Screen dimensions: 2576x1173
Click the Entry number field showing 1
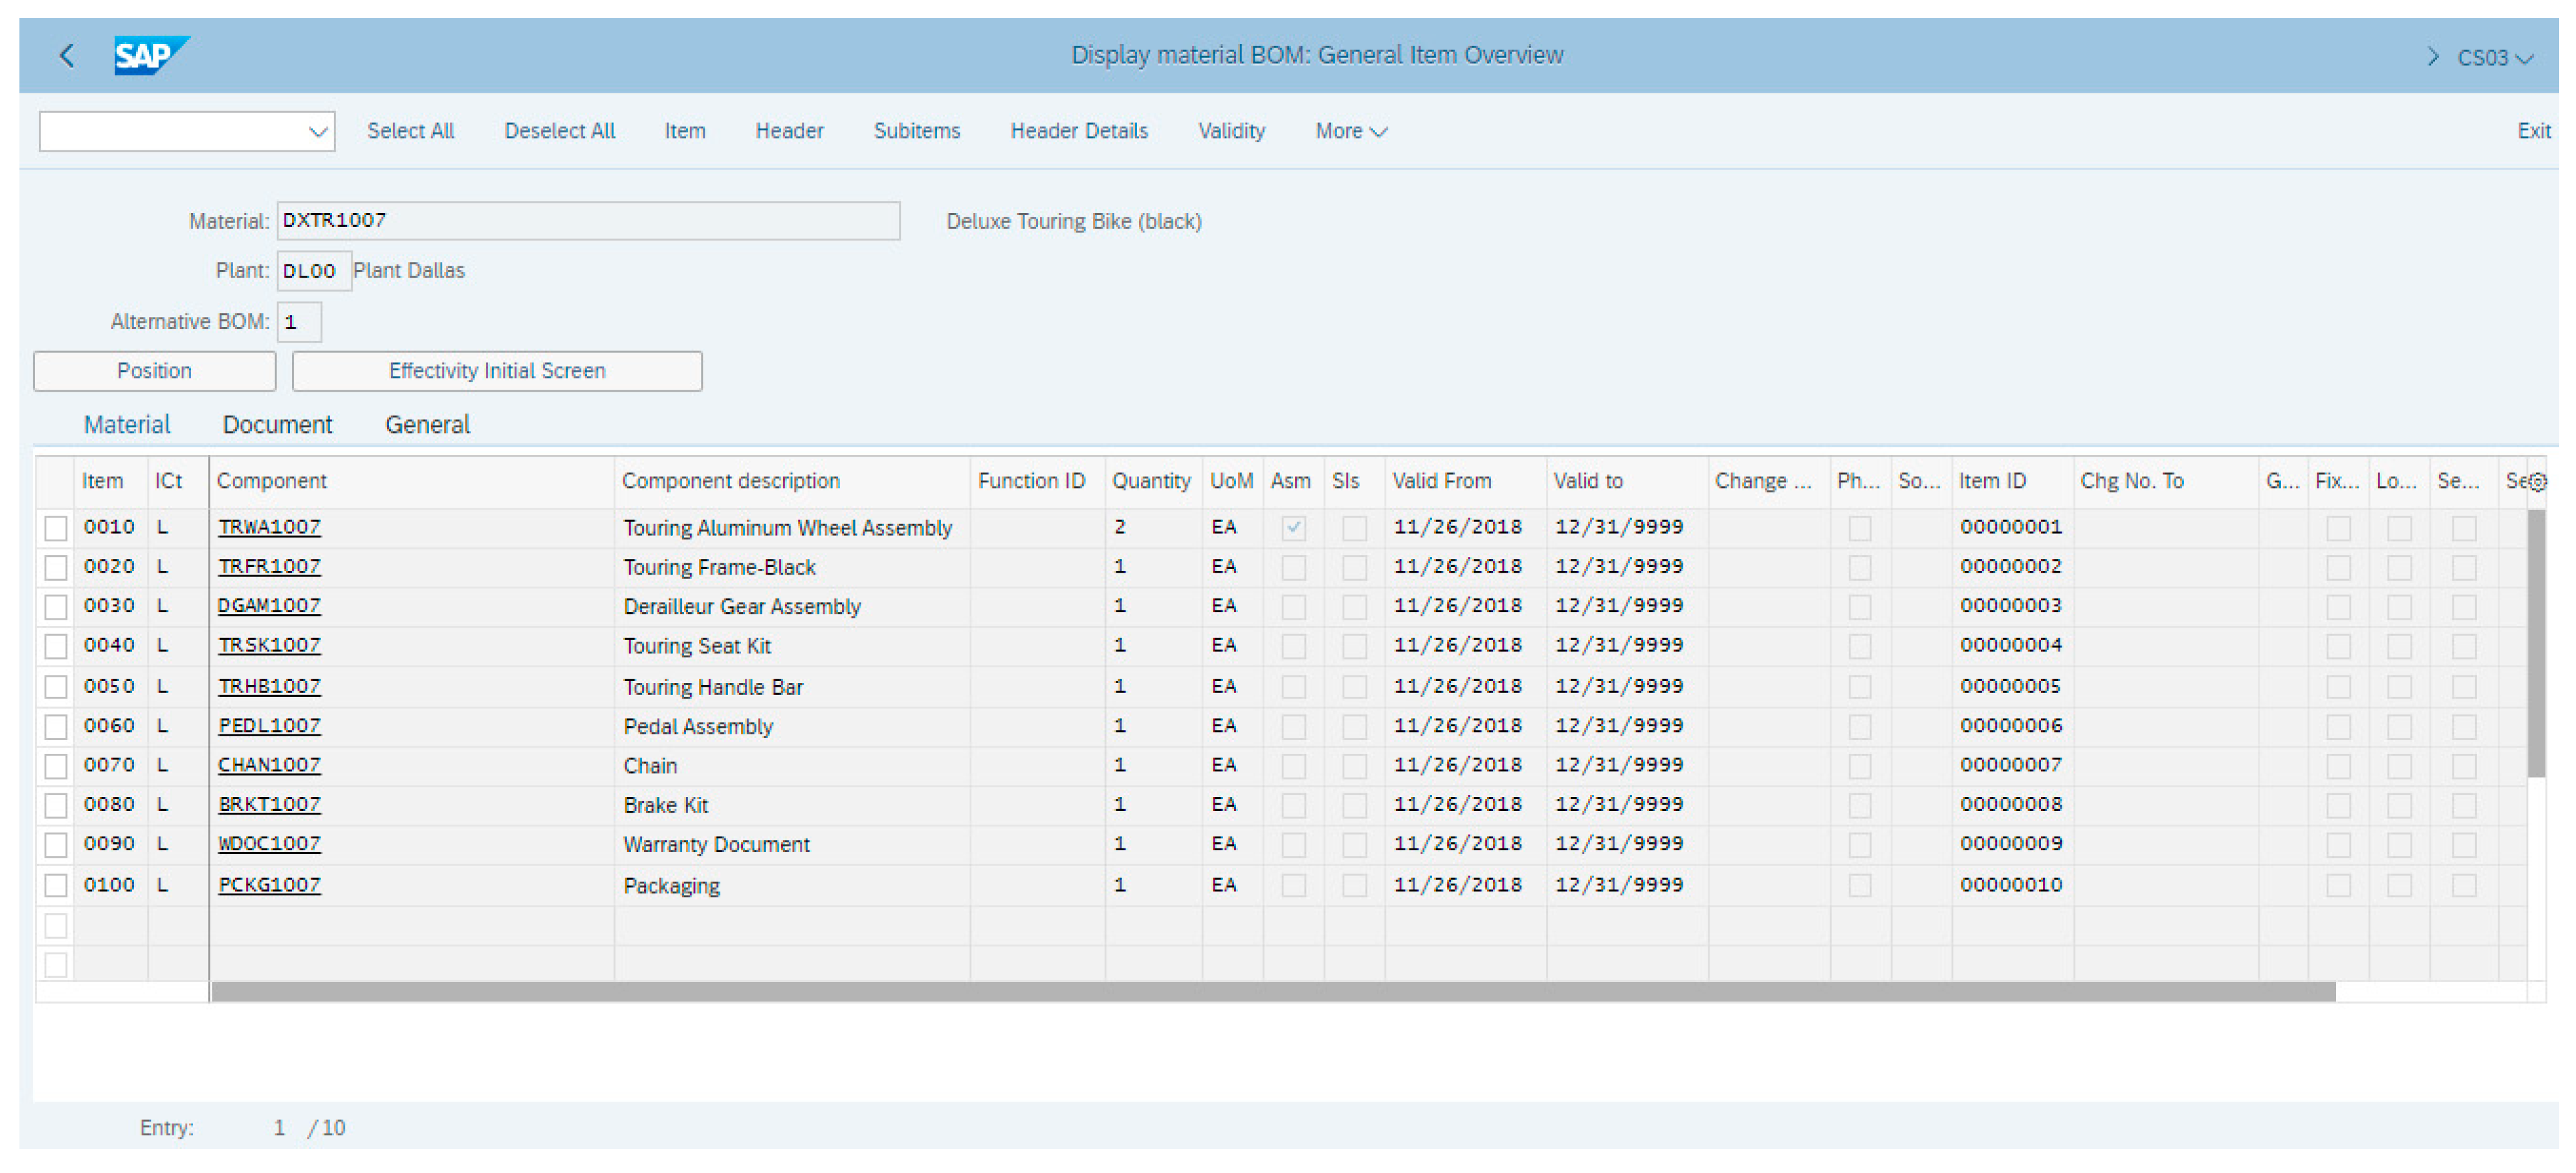coord(279,1129)
